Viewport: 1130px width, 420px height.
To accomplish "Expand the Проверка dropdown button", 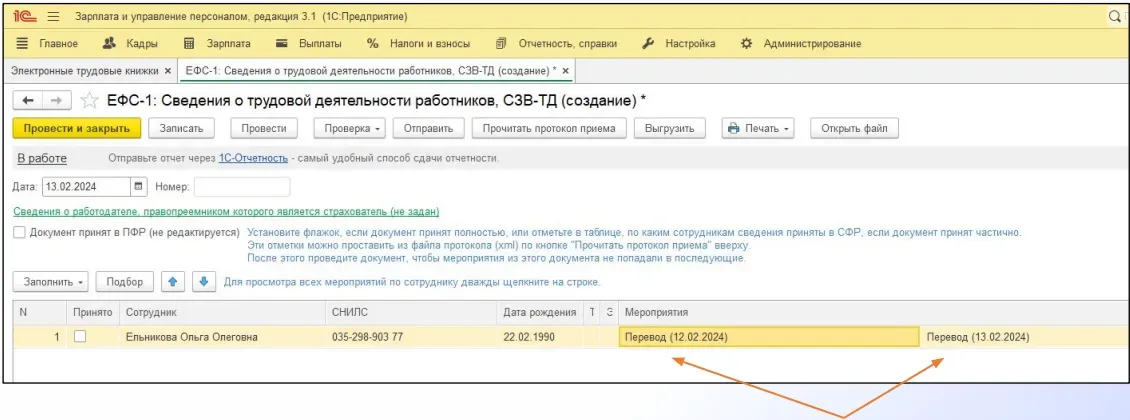I will click(350, 128).
